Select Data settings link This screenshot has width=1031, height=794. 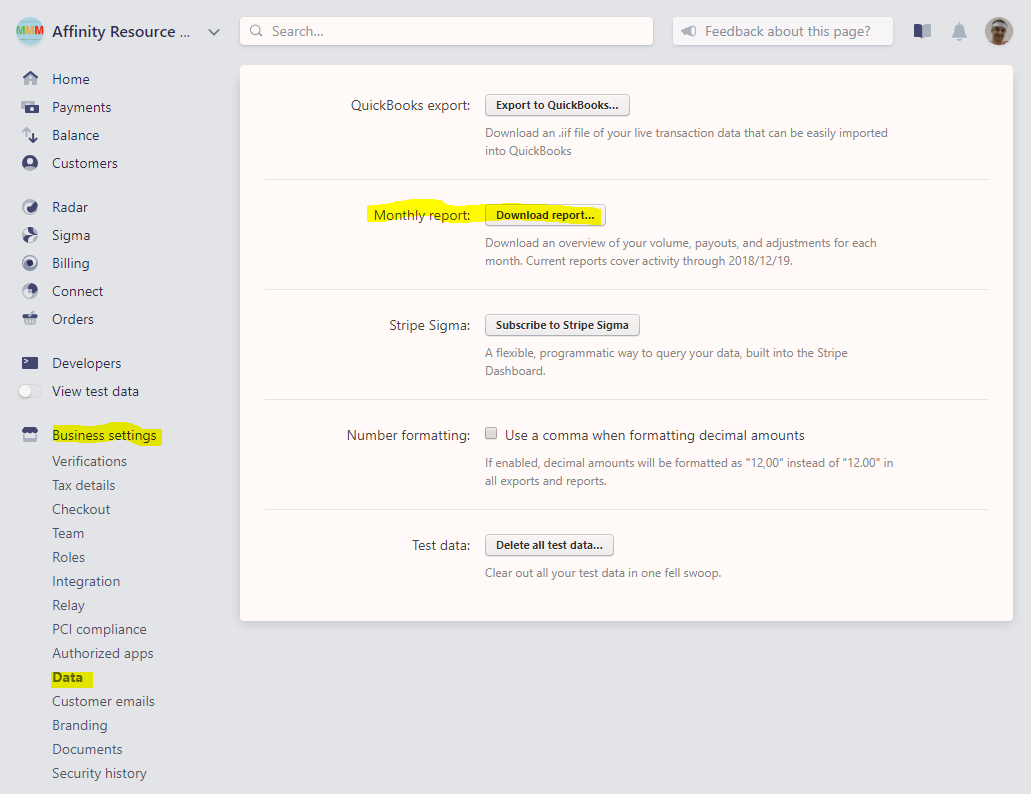[x=68, y=678]
